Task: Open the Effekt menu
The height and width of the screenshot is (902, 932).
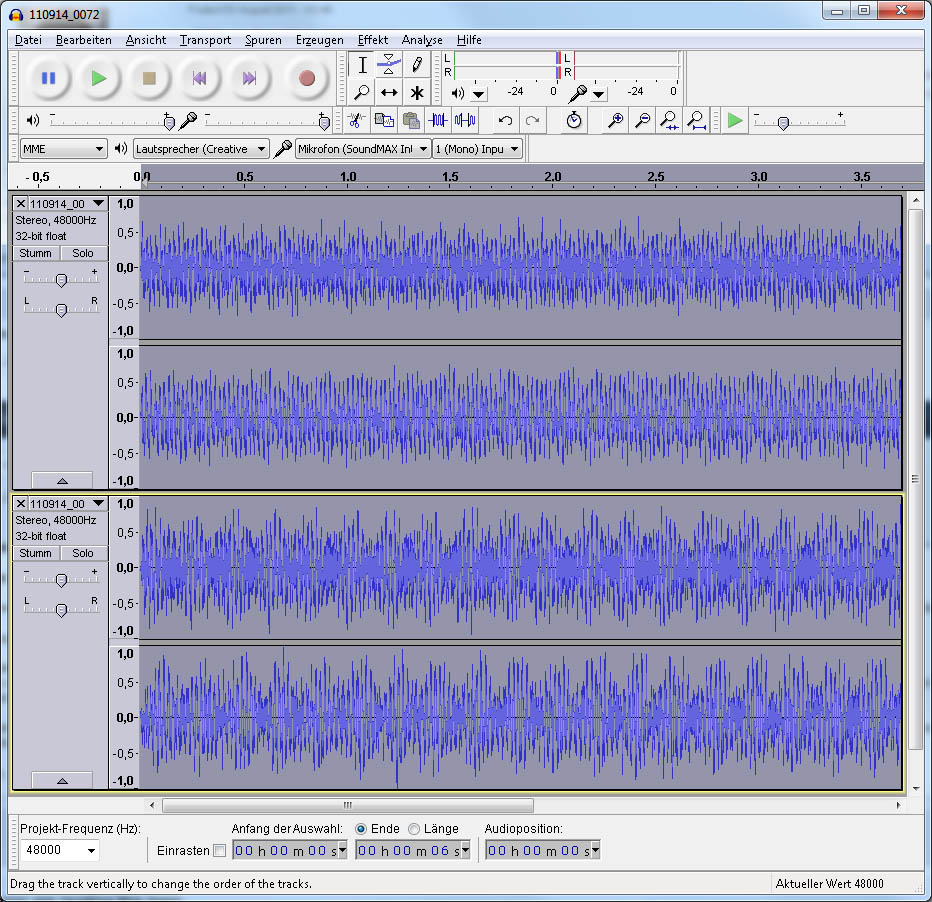Action: point(372,40)
